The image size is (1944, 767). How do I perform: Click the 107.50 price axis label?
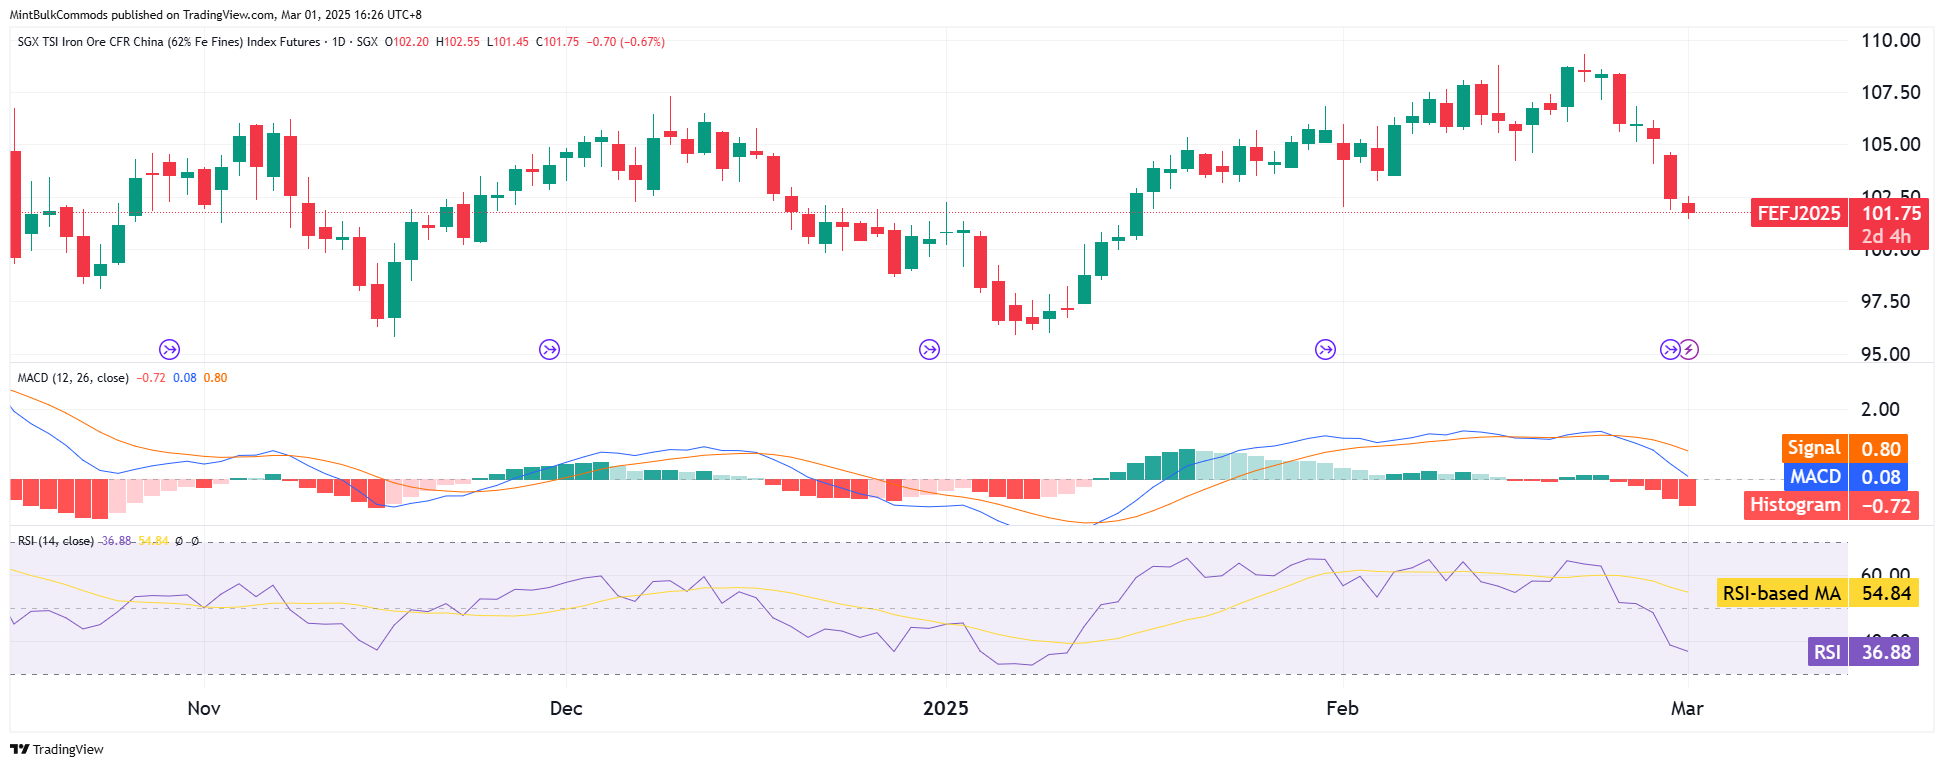tap(1890, 93)
